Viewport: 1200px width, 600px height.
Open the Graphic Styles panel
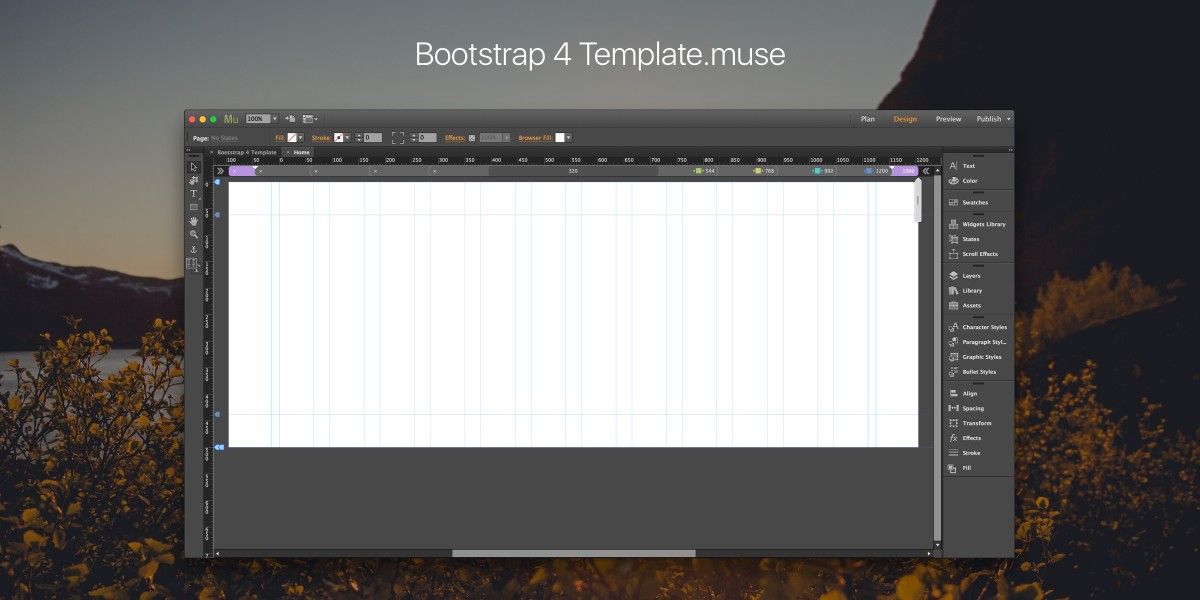[x=975, y=357]
